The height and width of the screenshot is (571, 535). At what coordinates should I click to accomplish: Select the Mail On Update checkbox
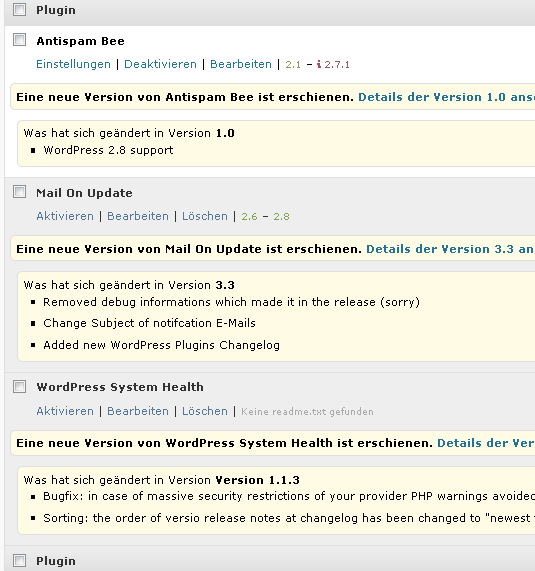19,192
